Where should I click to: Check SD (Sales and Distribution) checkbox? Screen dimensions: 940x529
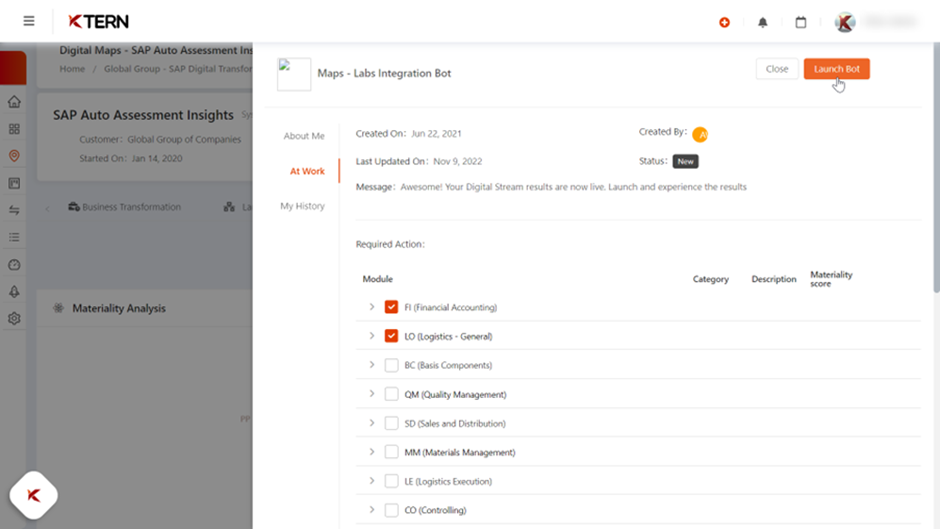(391, 423)
